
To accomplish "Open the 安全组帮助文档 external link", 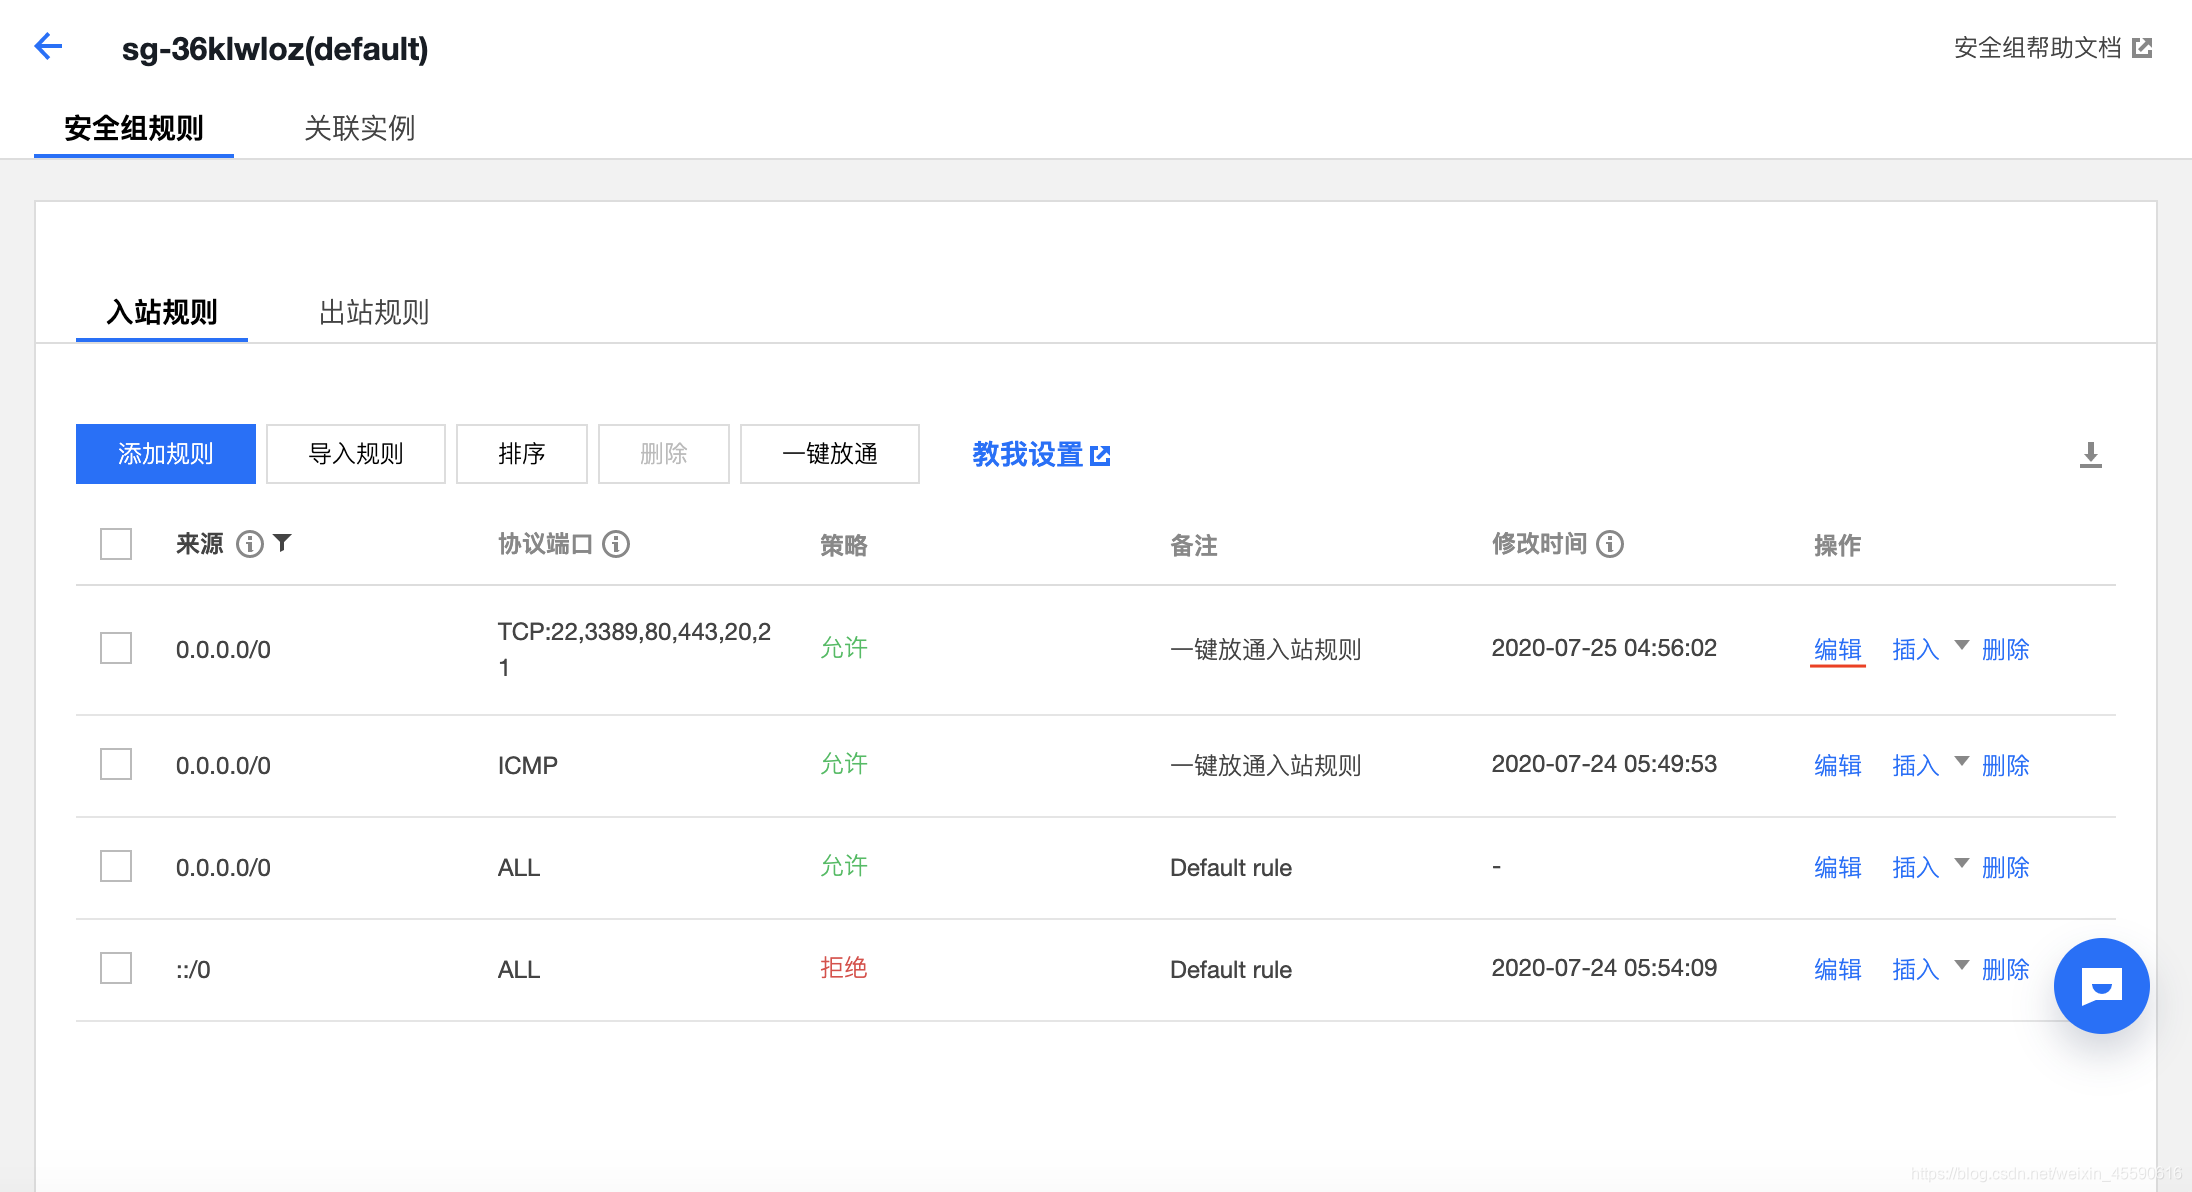I will tap(2053, 48).
